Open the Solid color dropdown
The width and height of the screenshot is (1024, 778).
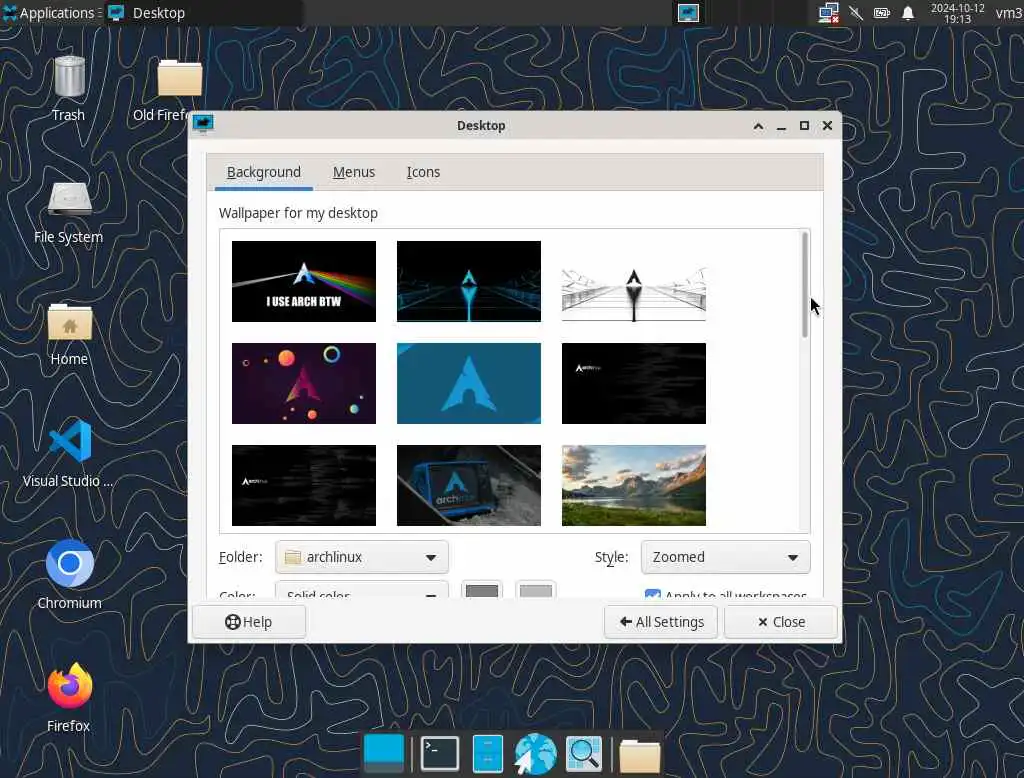(x=362, y=591)
